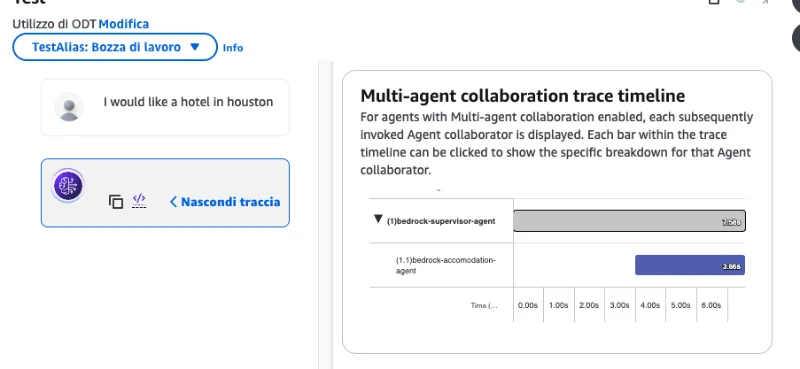Image resolution: width=800 pixels, height=369 pixels.
Task: Click the Multi-agent collaboration trace timeline heading
Action: (523, 95)
